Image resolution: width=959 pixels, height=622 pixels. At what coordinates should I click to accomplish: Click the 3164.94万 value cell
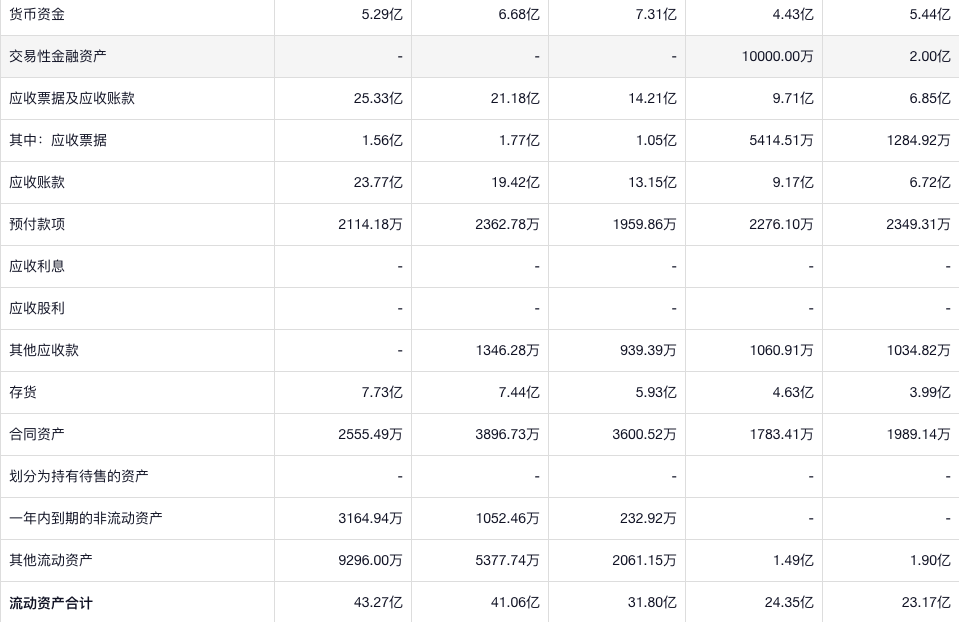point(370,518)
